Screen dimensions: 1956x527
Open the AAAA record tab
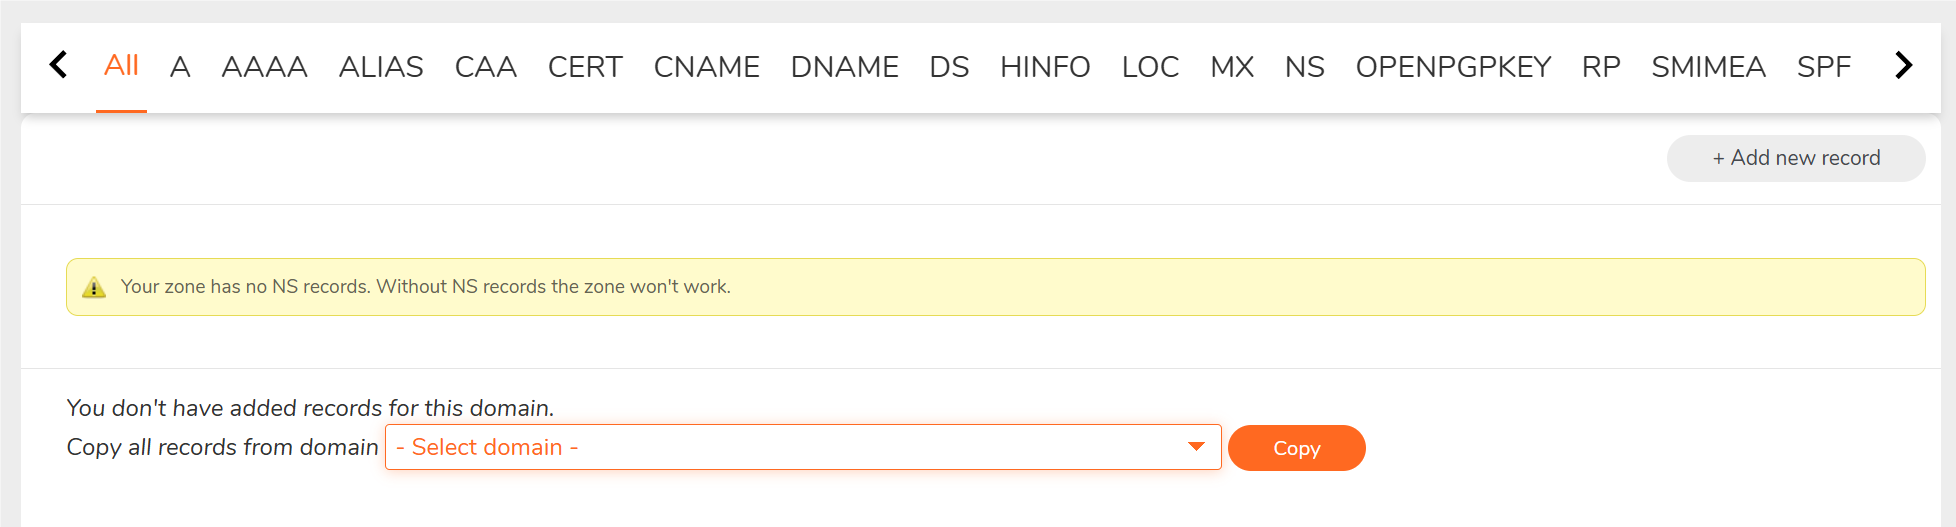pos(264,67)
